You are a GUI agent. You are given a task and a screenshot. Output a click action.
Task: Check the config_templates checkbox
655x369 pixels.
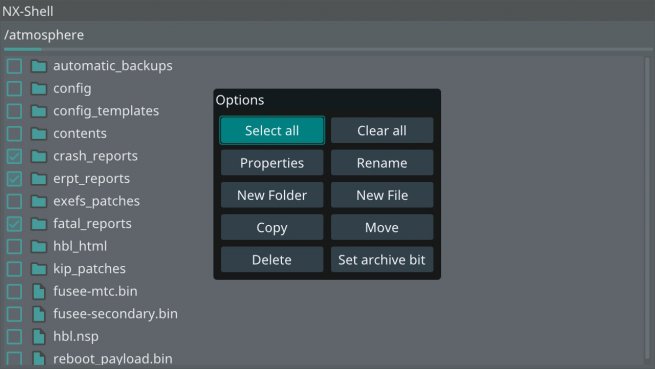[x=14, y=111]
